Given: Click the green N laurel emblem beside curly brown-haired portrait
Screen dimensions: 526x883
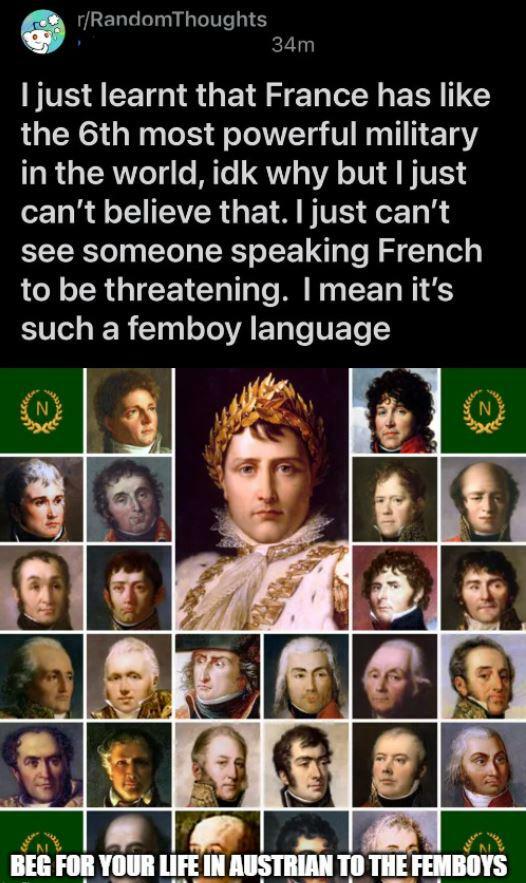Looking at the screenshot, I should pos(41,411).
